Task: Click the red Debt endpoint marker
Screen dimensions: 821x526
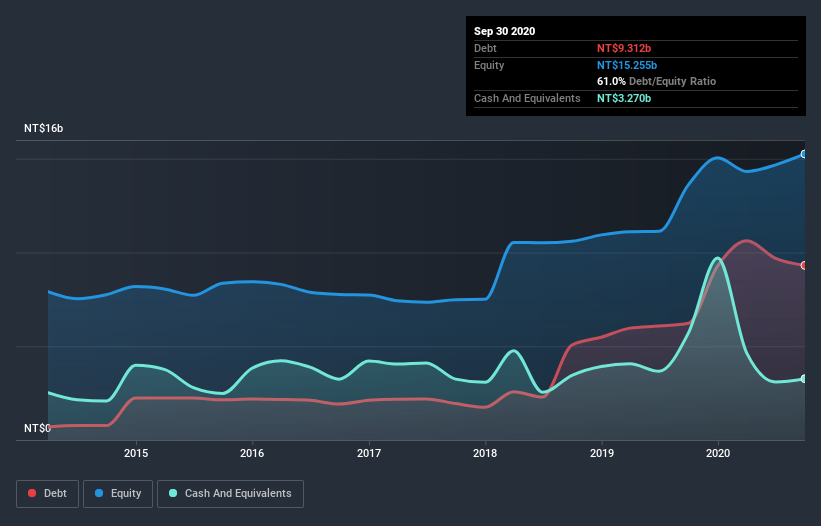Action: (804, 265)
